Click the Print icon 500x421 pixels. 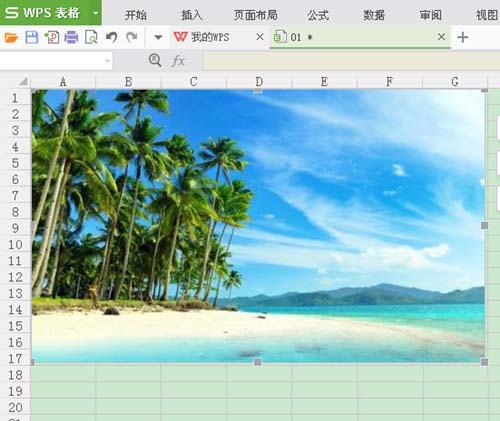71,37
